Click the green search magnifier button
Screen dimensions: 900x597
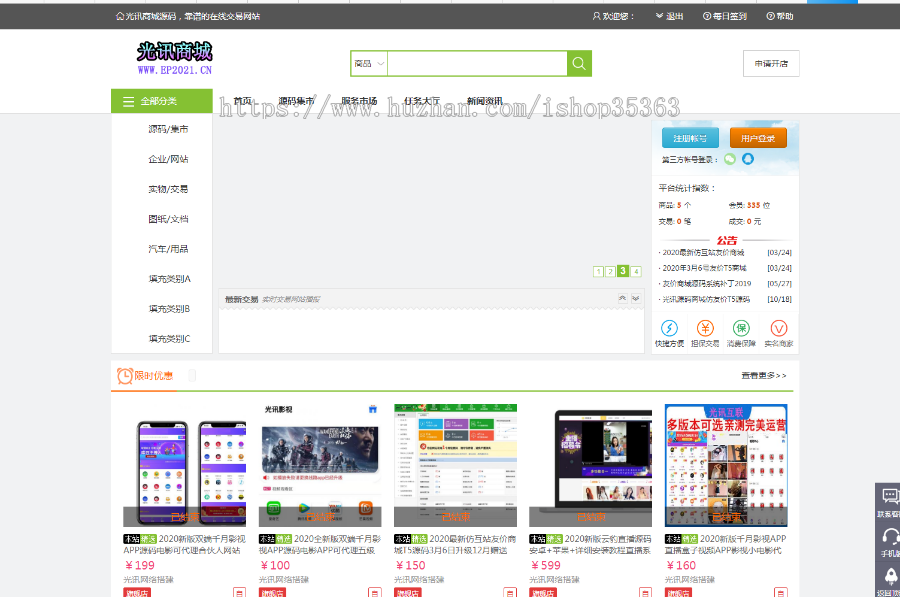tap(579, 64)
